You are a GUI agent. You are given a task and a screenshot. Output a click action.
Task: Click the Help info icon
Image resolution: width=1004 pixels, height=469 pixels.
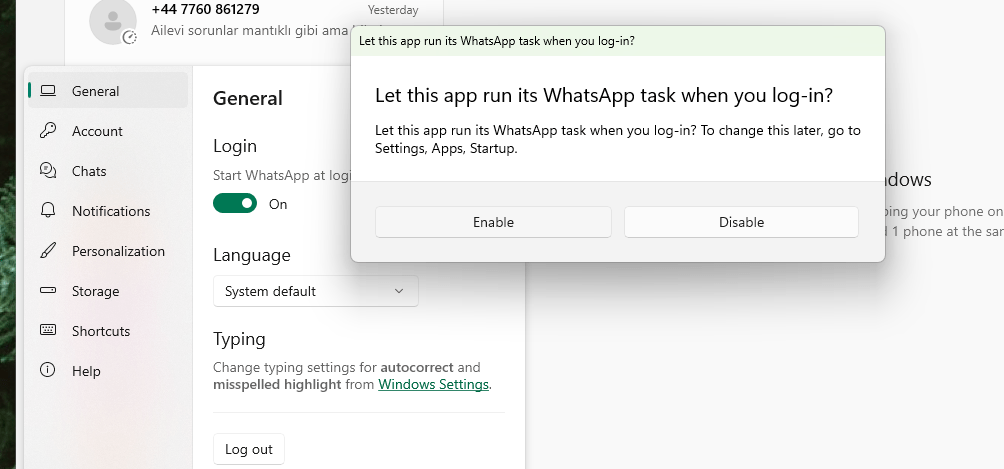point(47,370)
